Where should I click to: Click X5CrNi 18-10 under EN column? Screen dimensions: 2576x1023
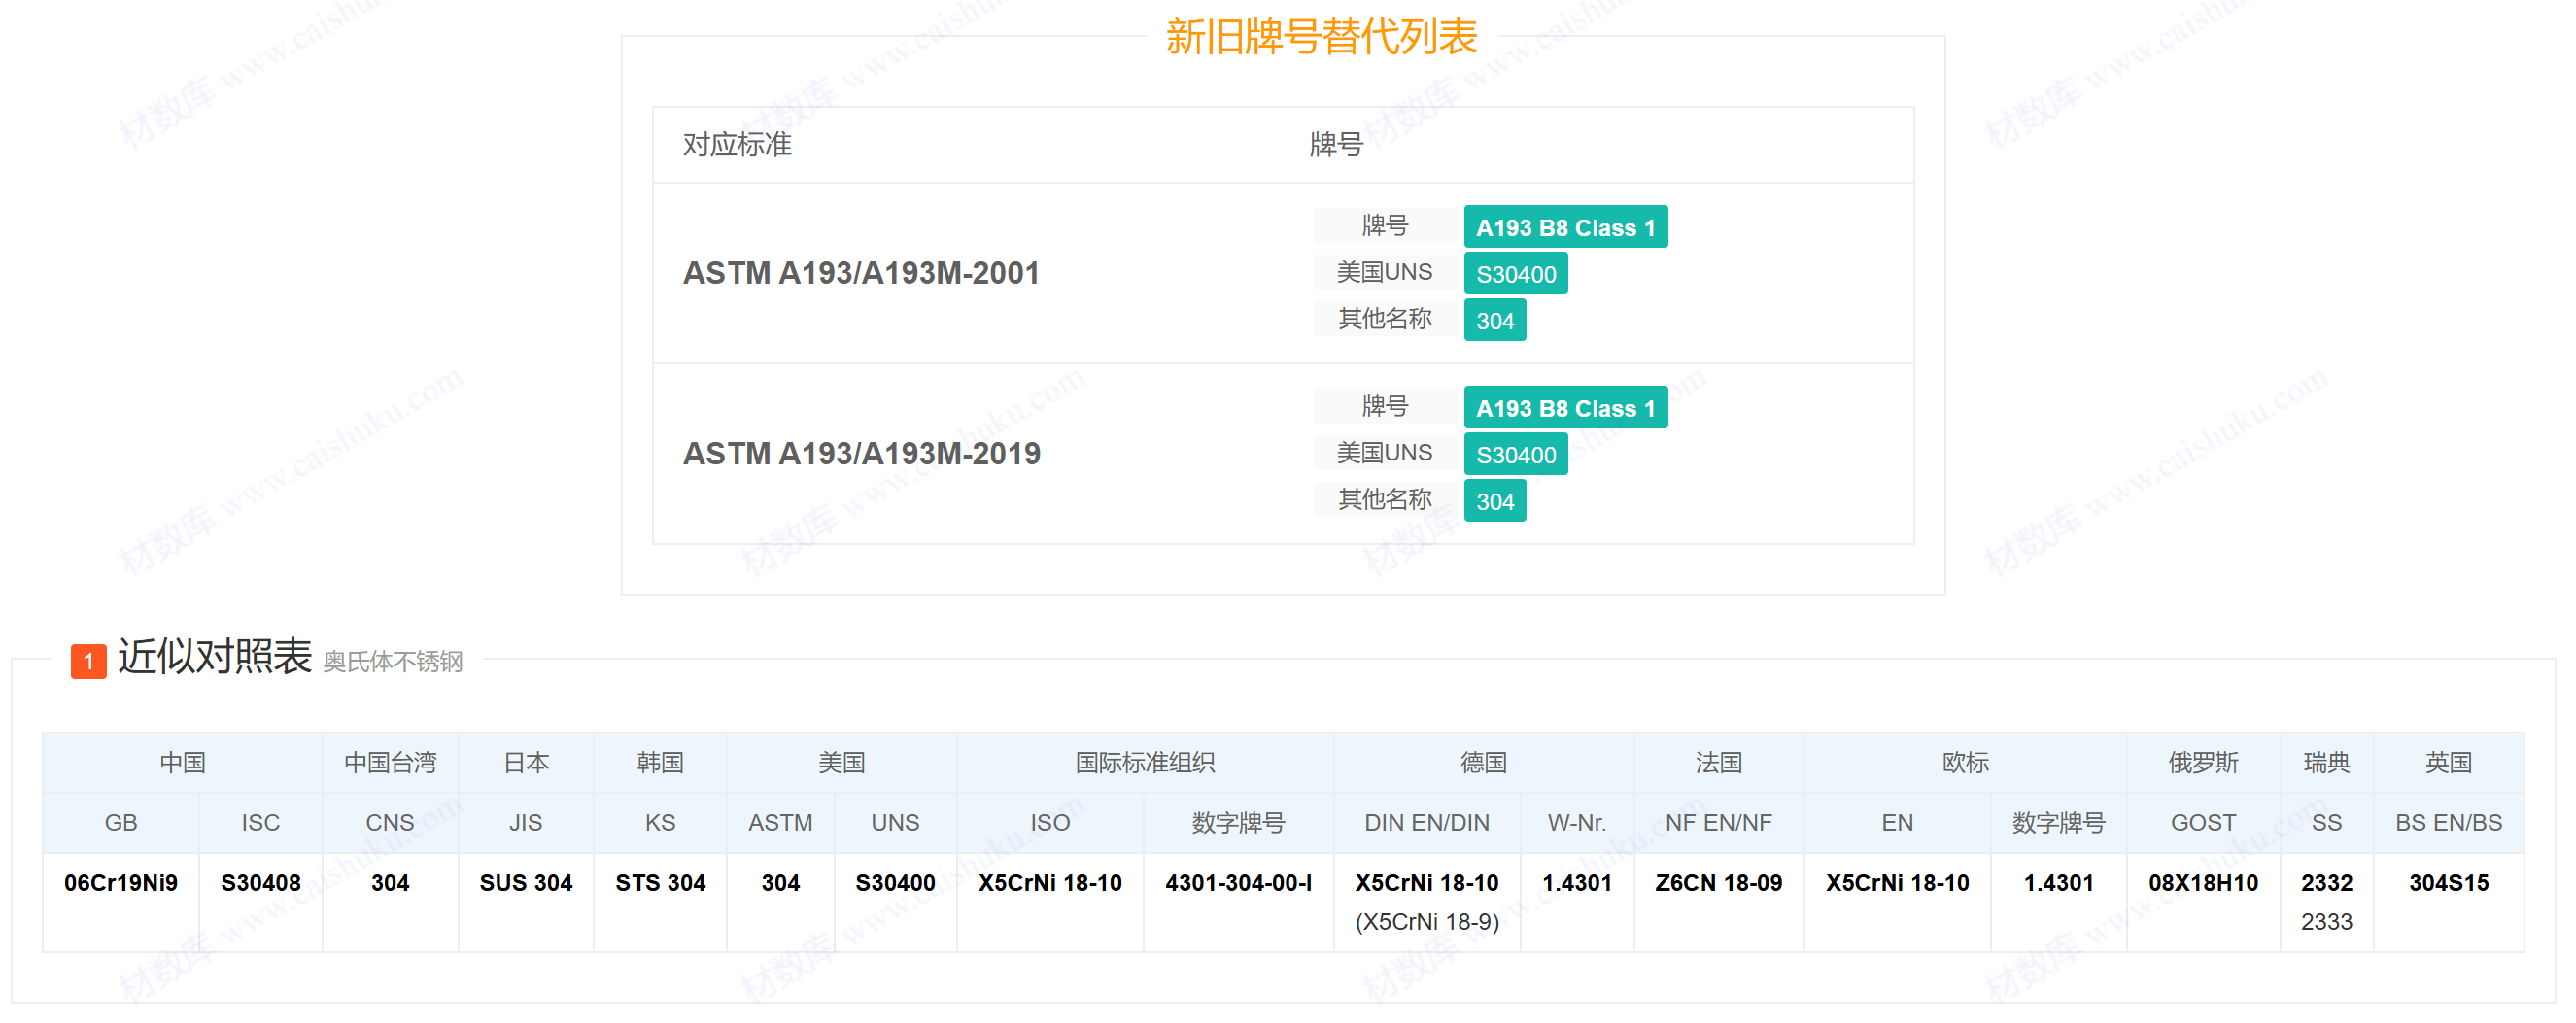pyautogui.click(x=1897, y=883)
